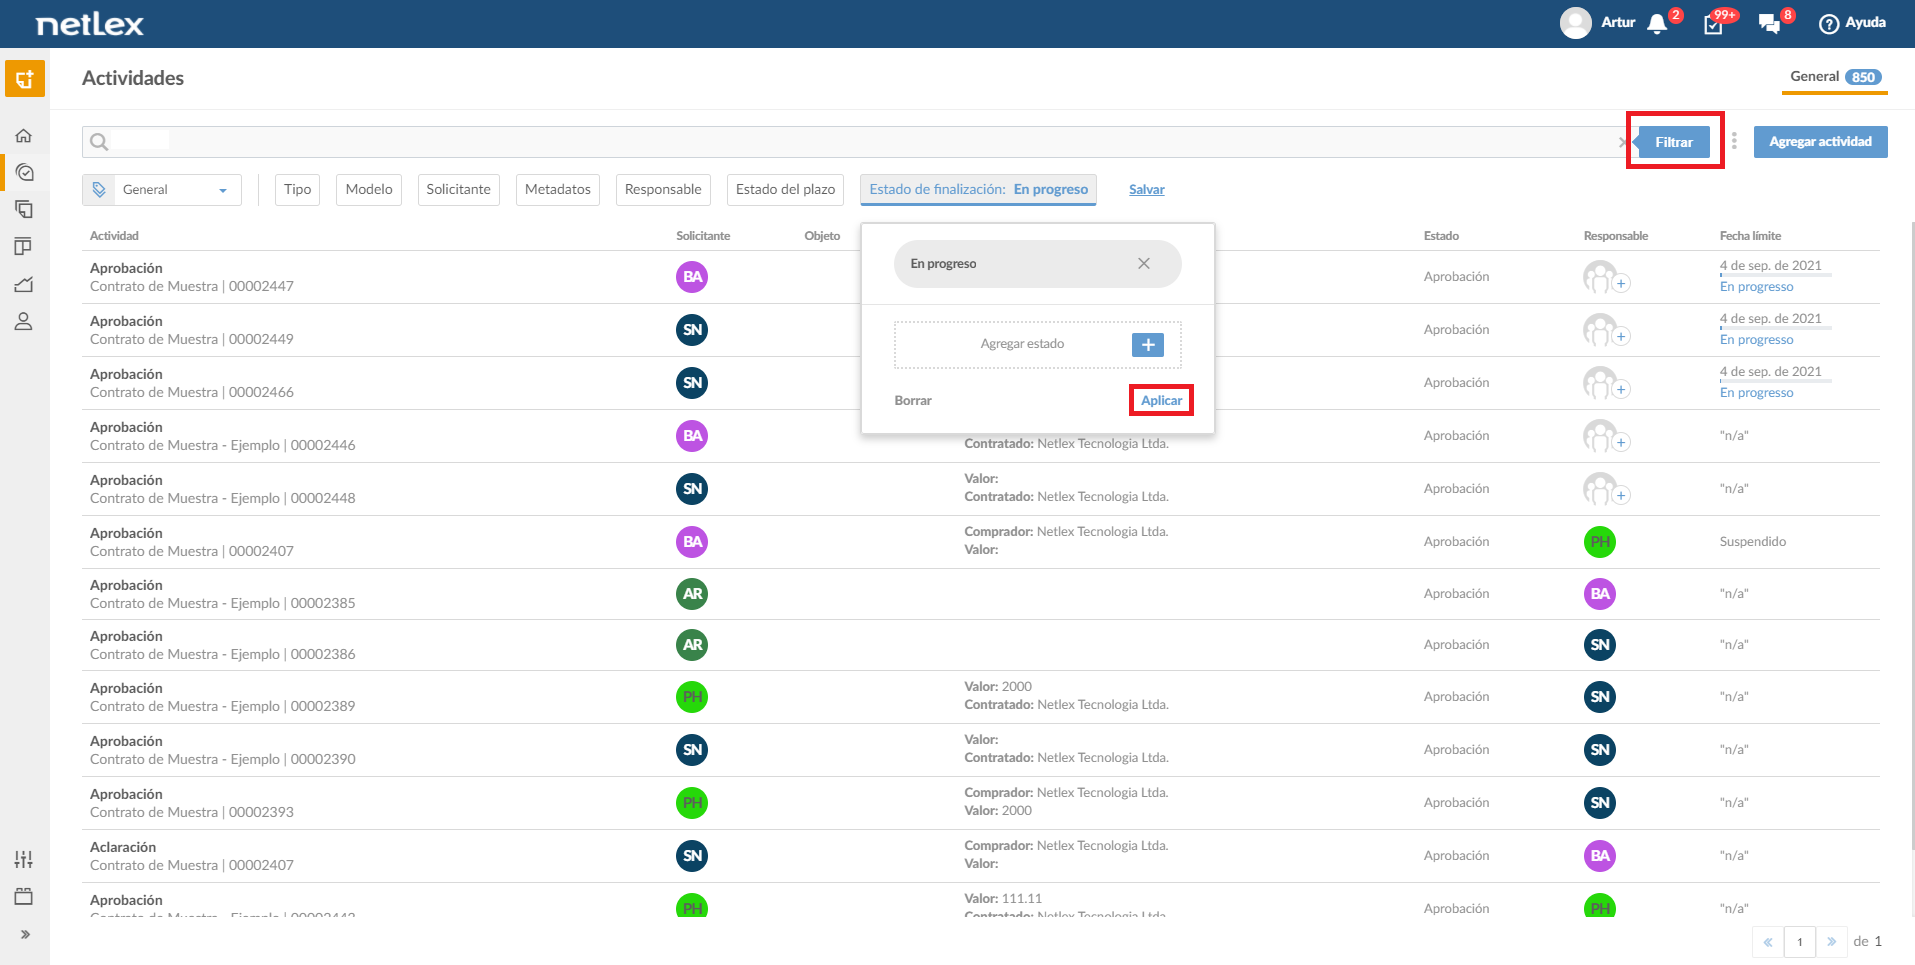Viewport: 1915px width, 965px height.
Task: Open the three-dot more options menu
Action: coord(1734,142)
